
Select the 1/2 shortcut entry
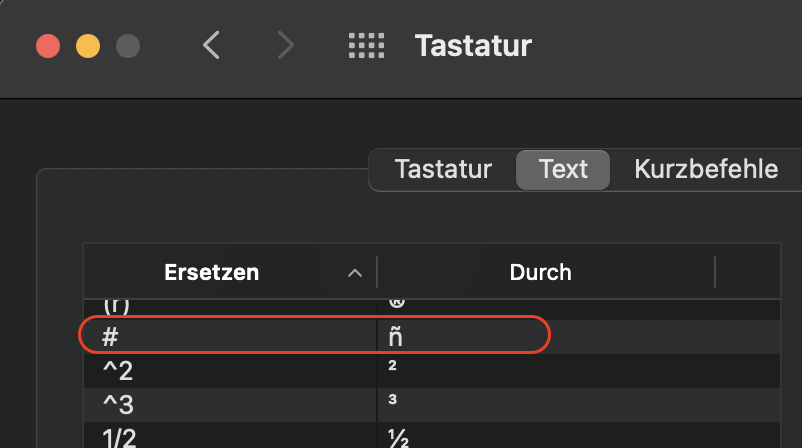pos(121,436)
